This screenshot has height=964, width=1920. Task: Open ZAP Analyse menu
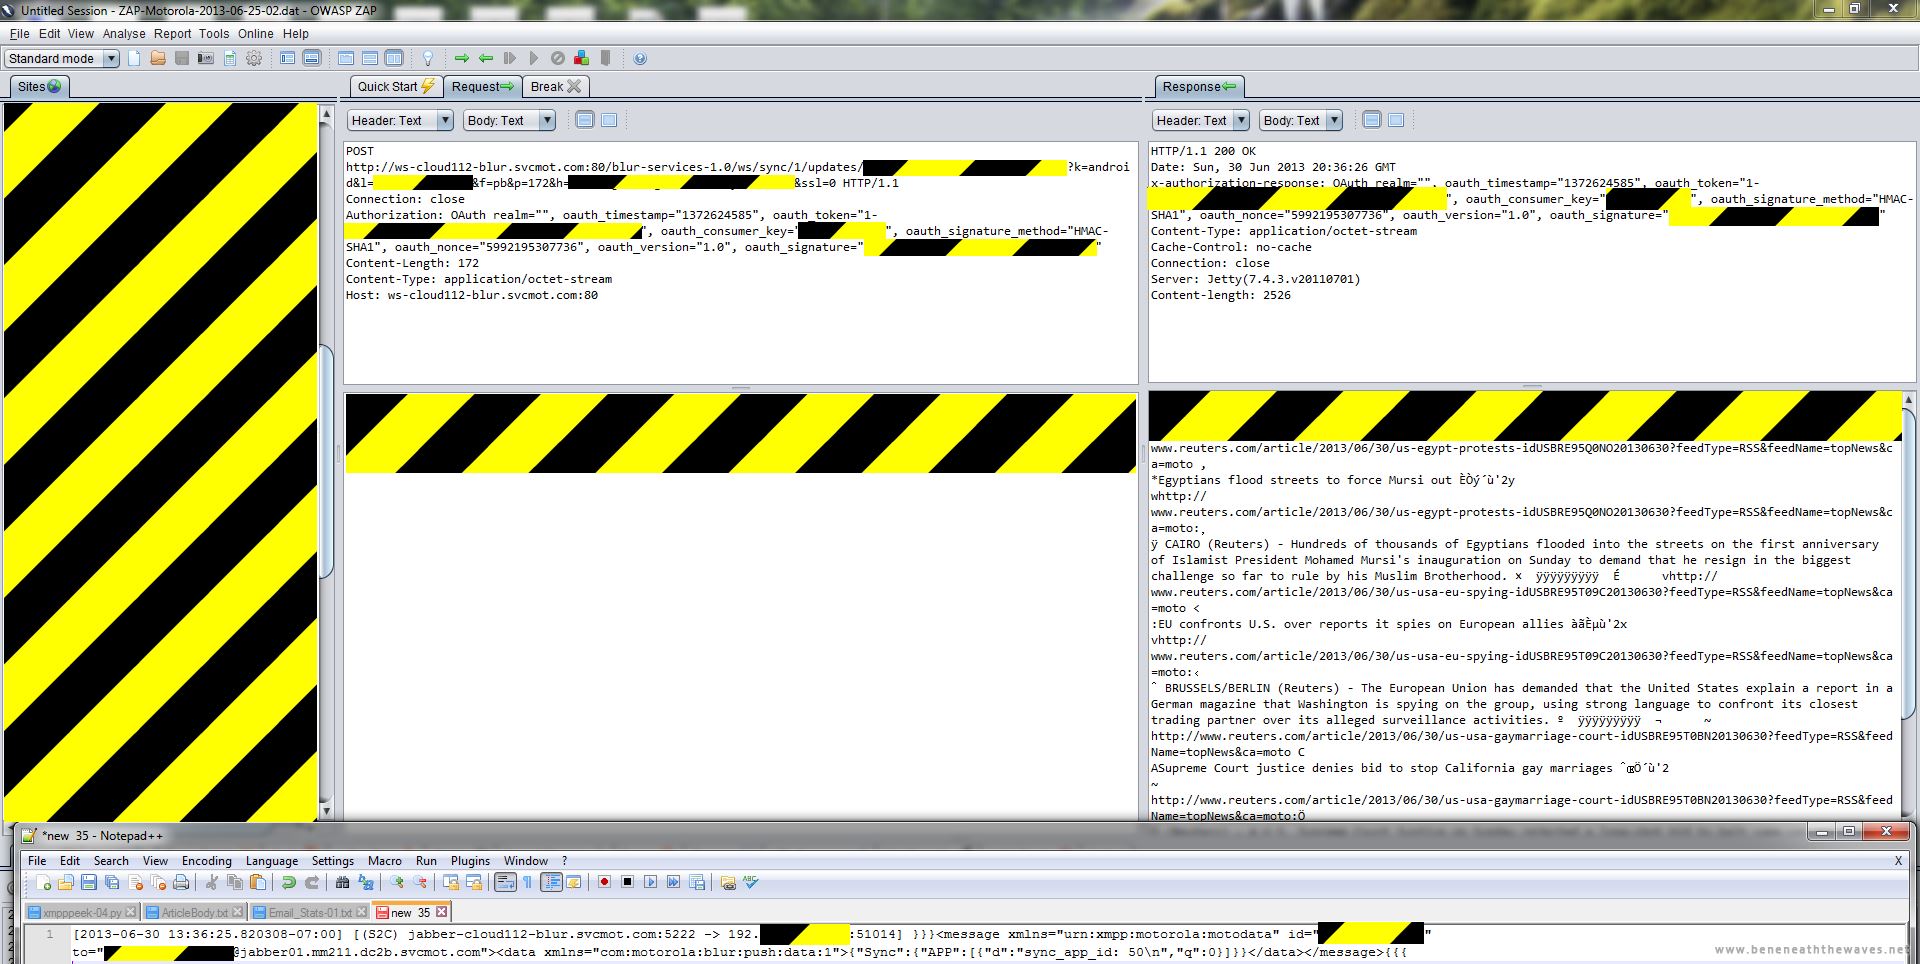tap(124, 33)
